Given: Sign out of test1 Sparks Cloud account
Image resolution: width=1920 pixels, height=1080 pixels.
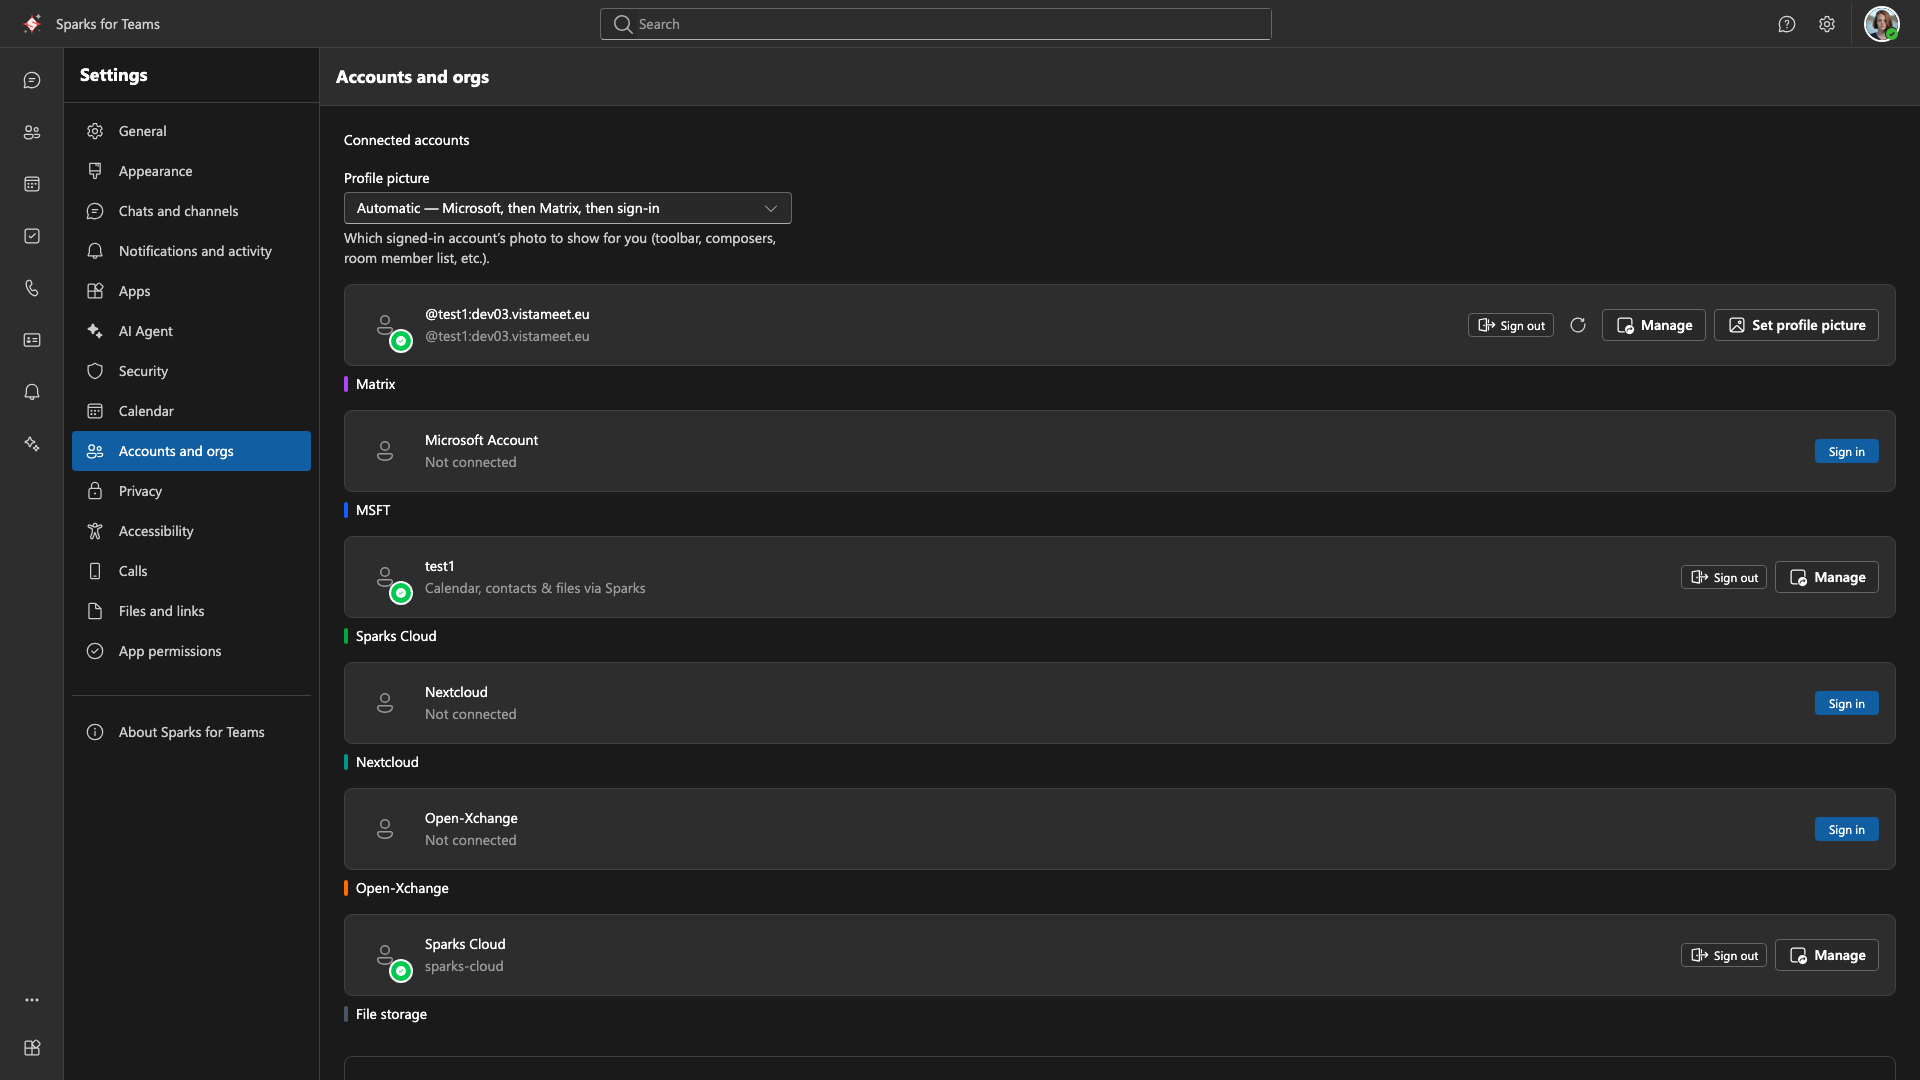Looking at the screenshot, I should click(1723, 577).
